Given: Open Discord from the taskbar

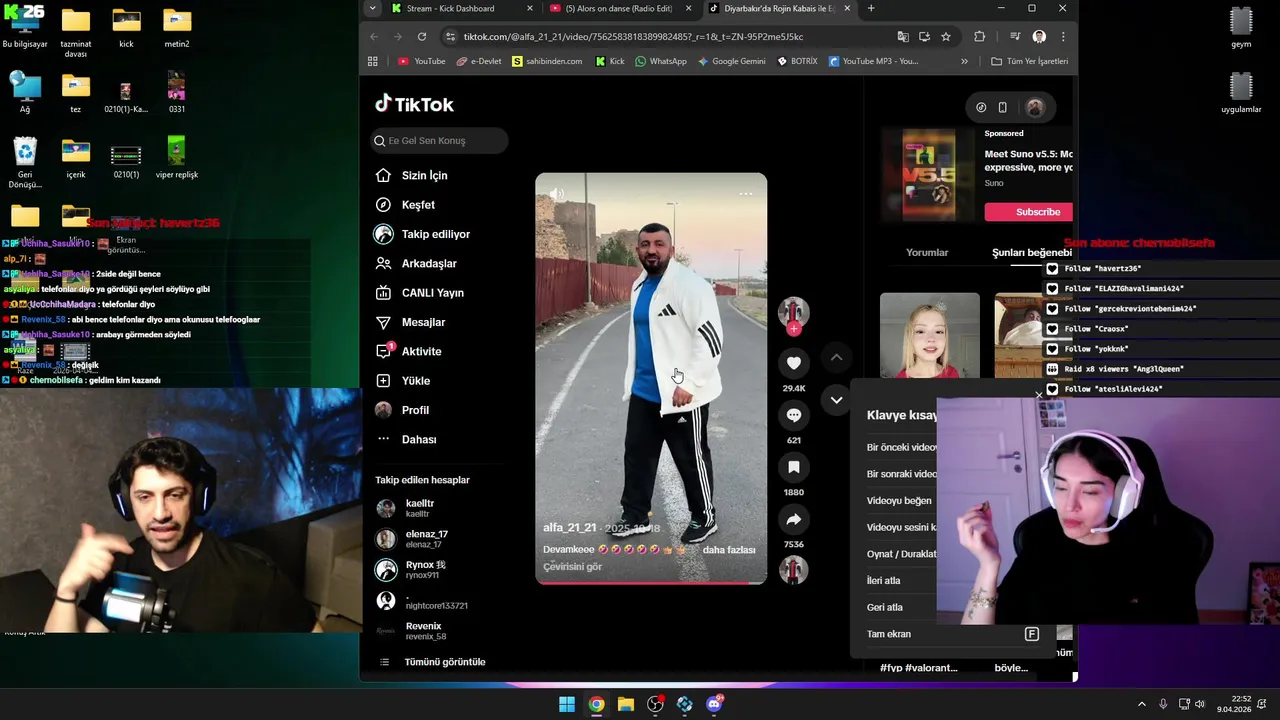Looking at the screenshot, I should click(x=714, y=704).
